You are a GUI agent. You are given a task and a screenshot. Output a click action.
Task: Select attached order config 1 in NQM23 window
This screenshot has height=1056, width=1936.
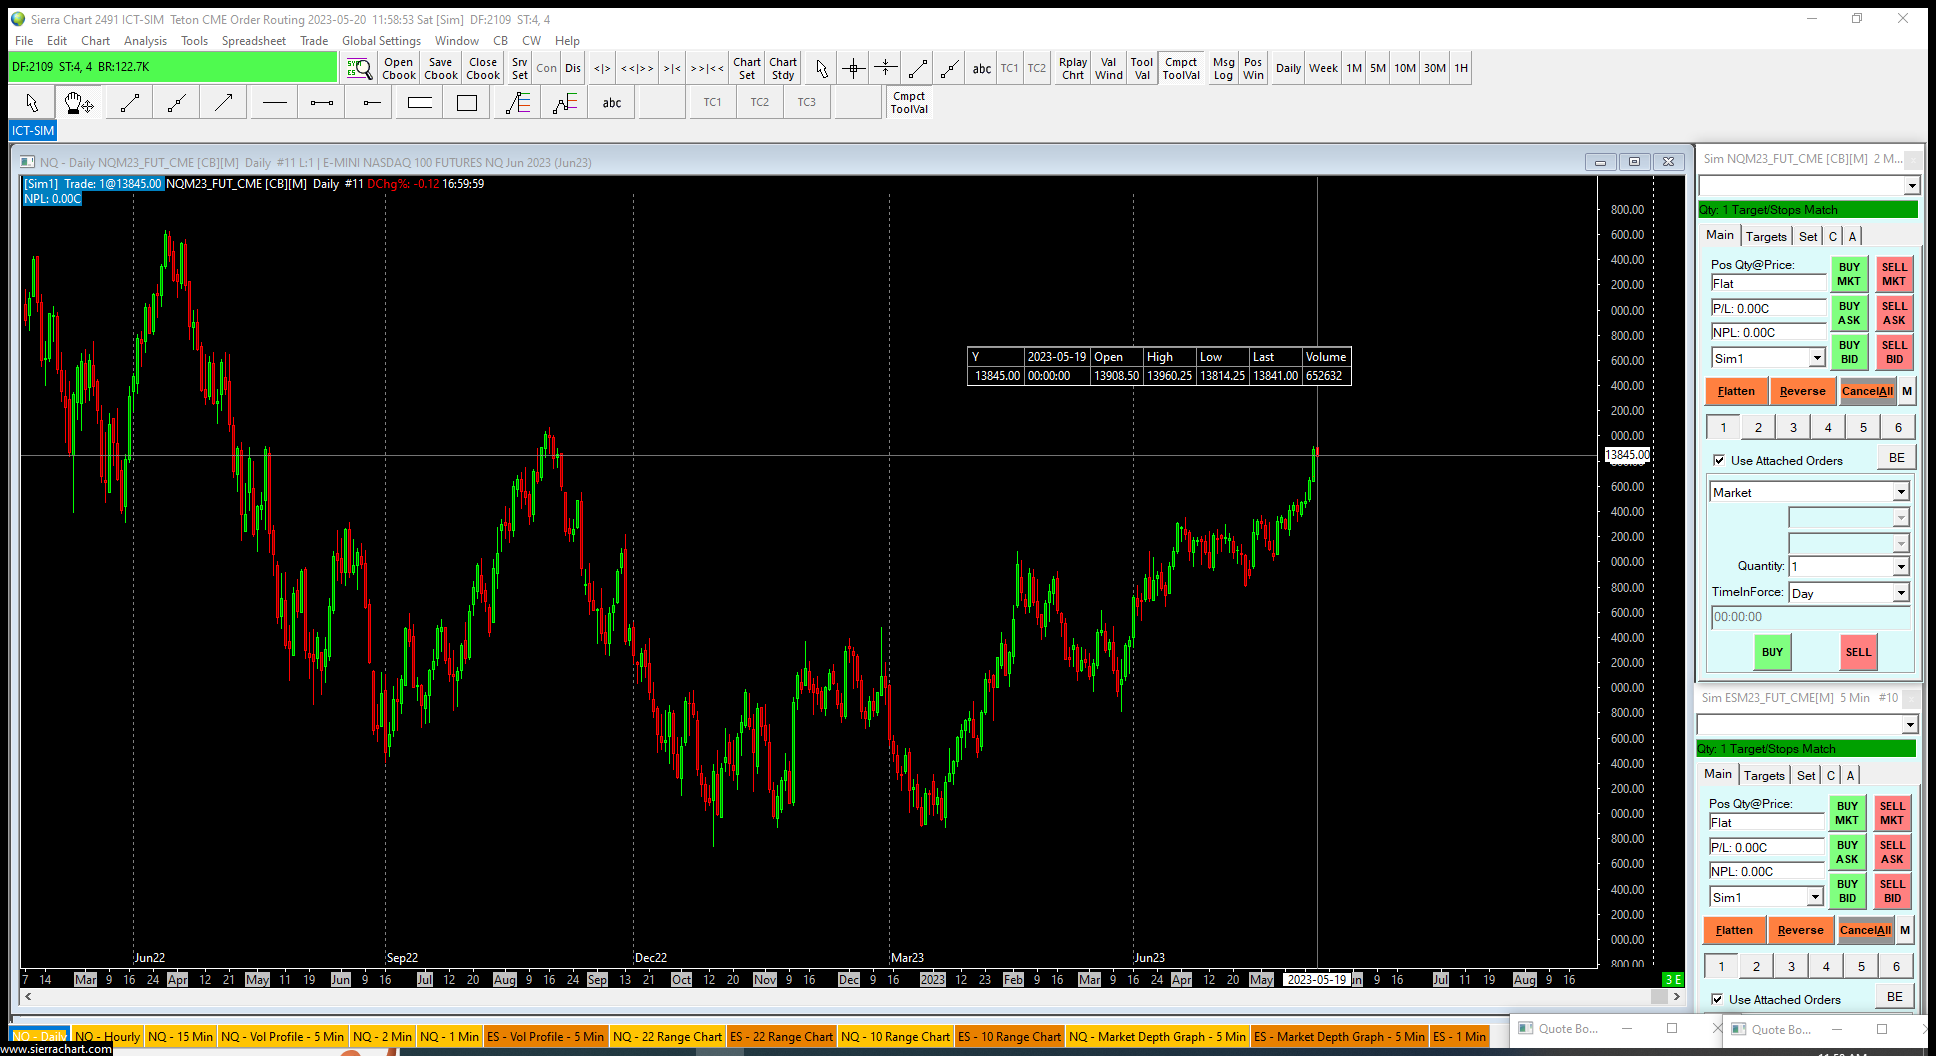click(1723, 427)
